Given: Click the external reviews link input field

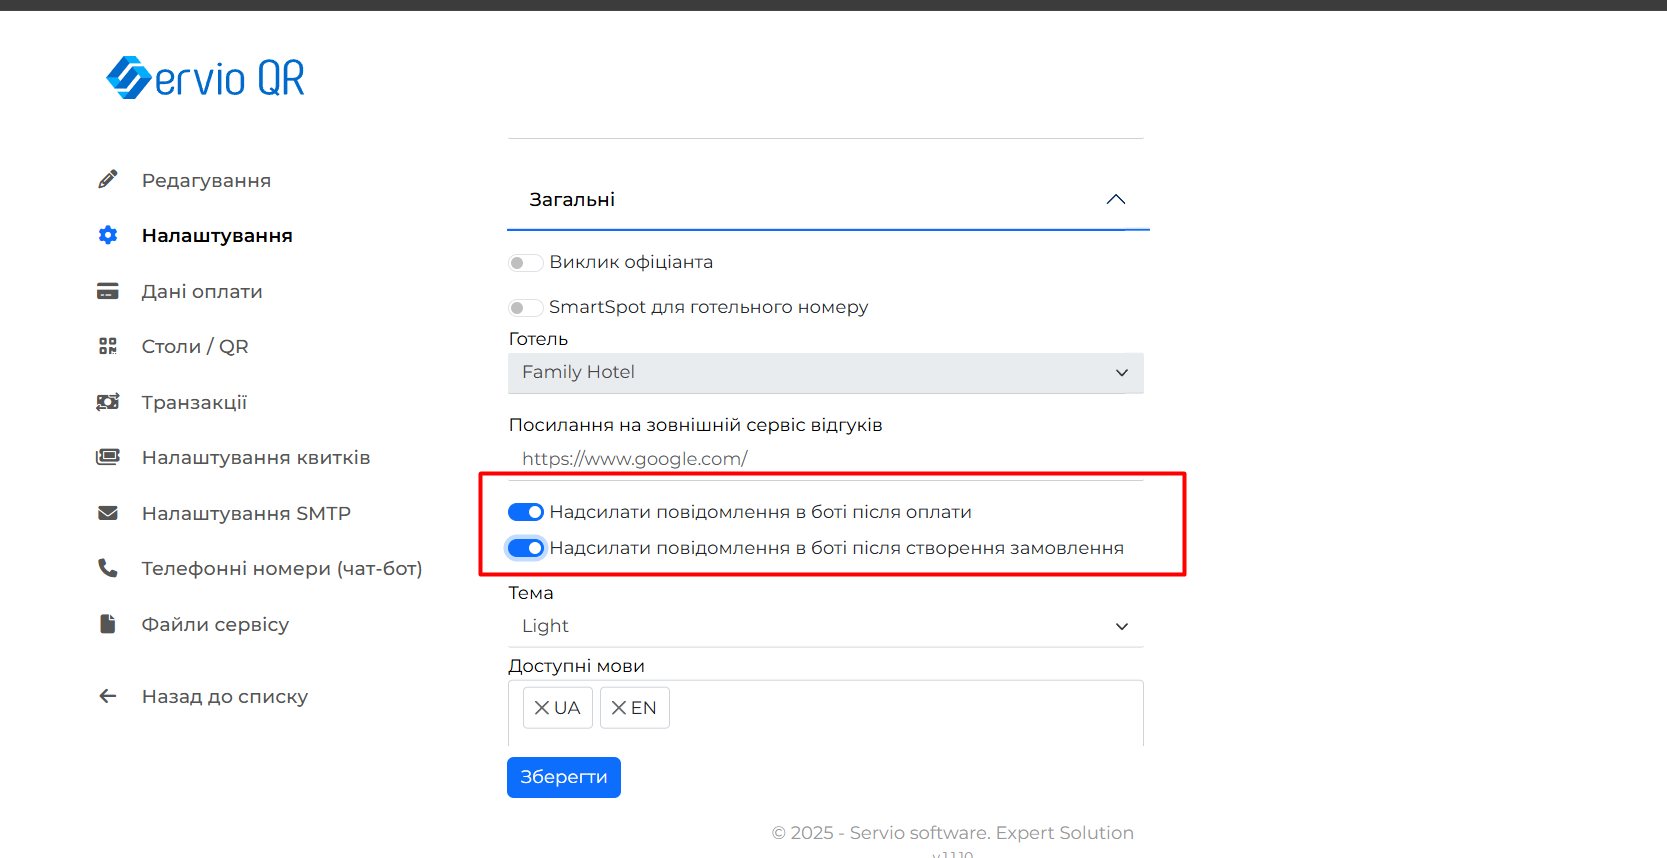Looking at the screenshot, I should [x=825, y=459].
